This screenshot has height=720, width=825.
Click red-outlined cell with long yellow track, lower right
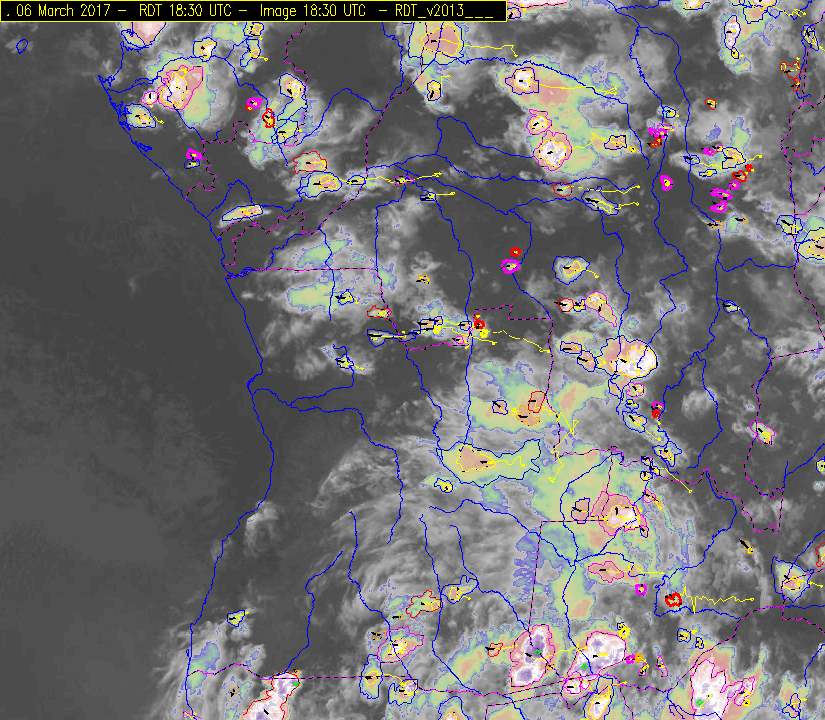pyautogui.click(x=674, y=600)
